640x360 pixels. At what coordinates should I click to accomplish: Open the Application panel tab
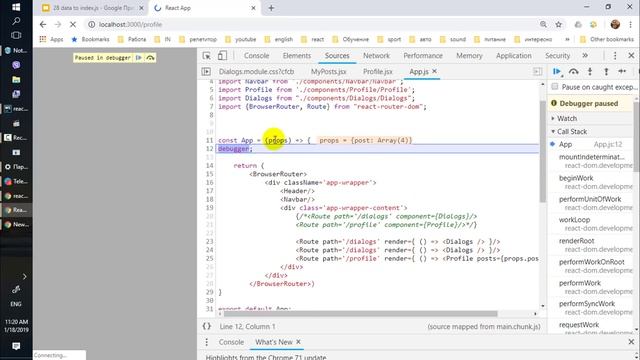[x=513, y=56]
